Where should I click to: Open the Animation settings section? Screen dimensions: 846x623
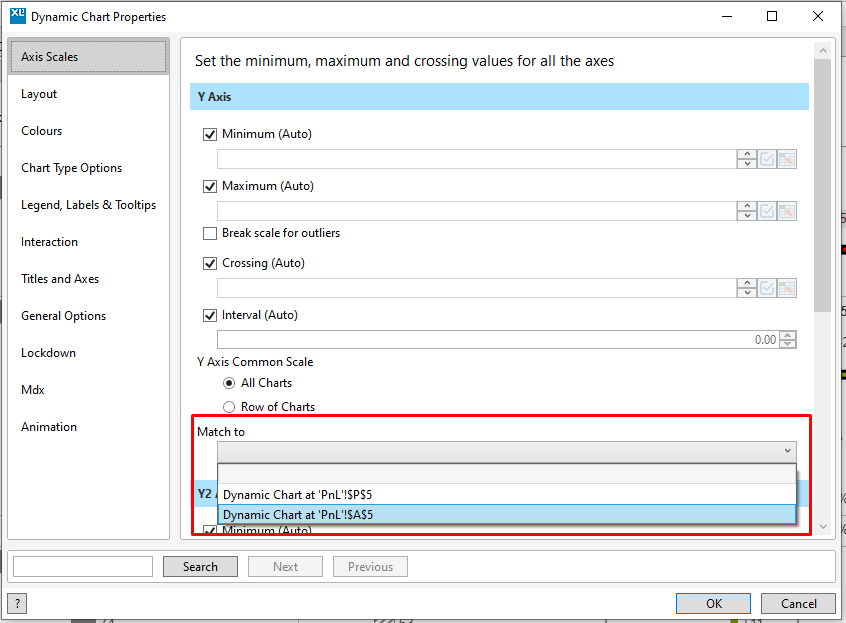(49, 426)
